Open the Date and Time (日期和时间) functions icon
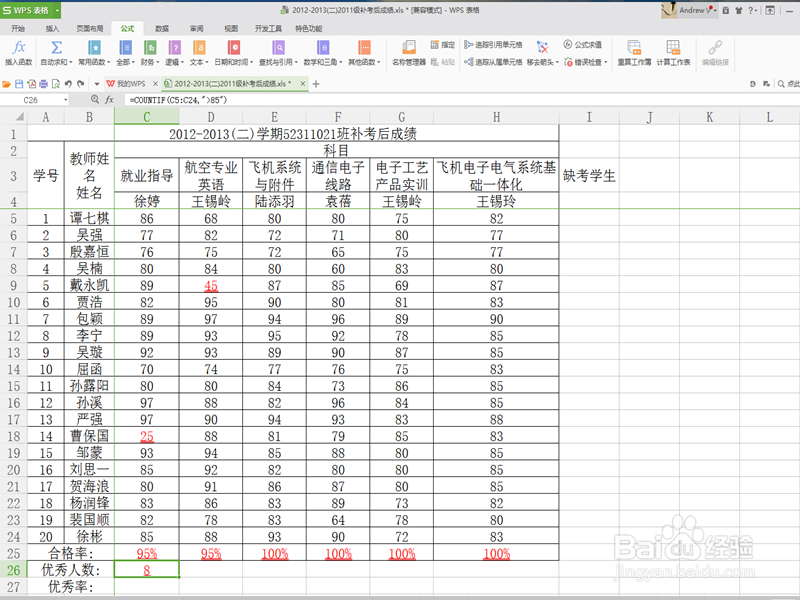800x600 pixels. [x=234, y=47]
